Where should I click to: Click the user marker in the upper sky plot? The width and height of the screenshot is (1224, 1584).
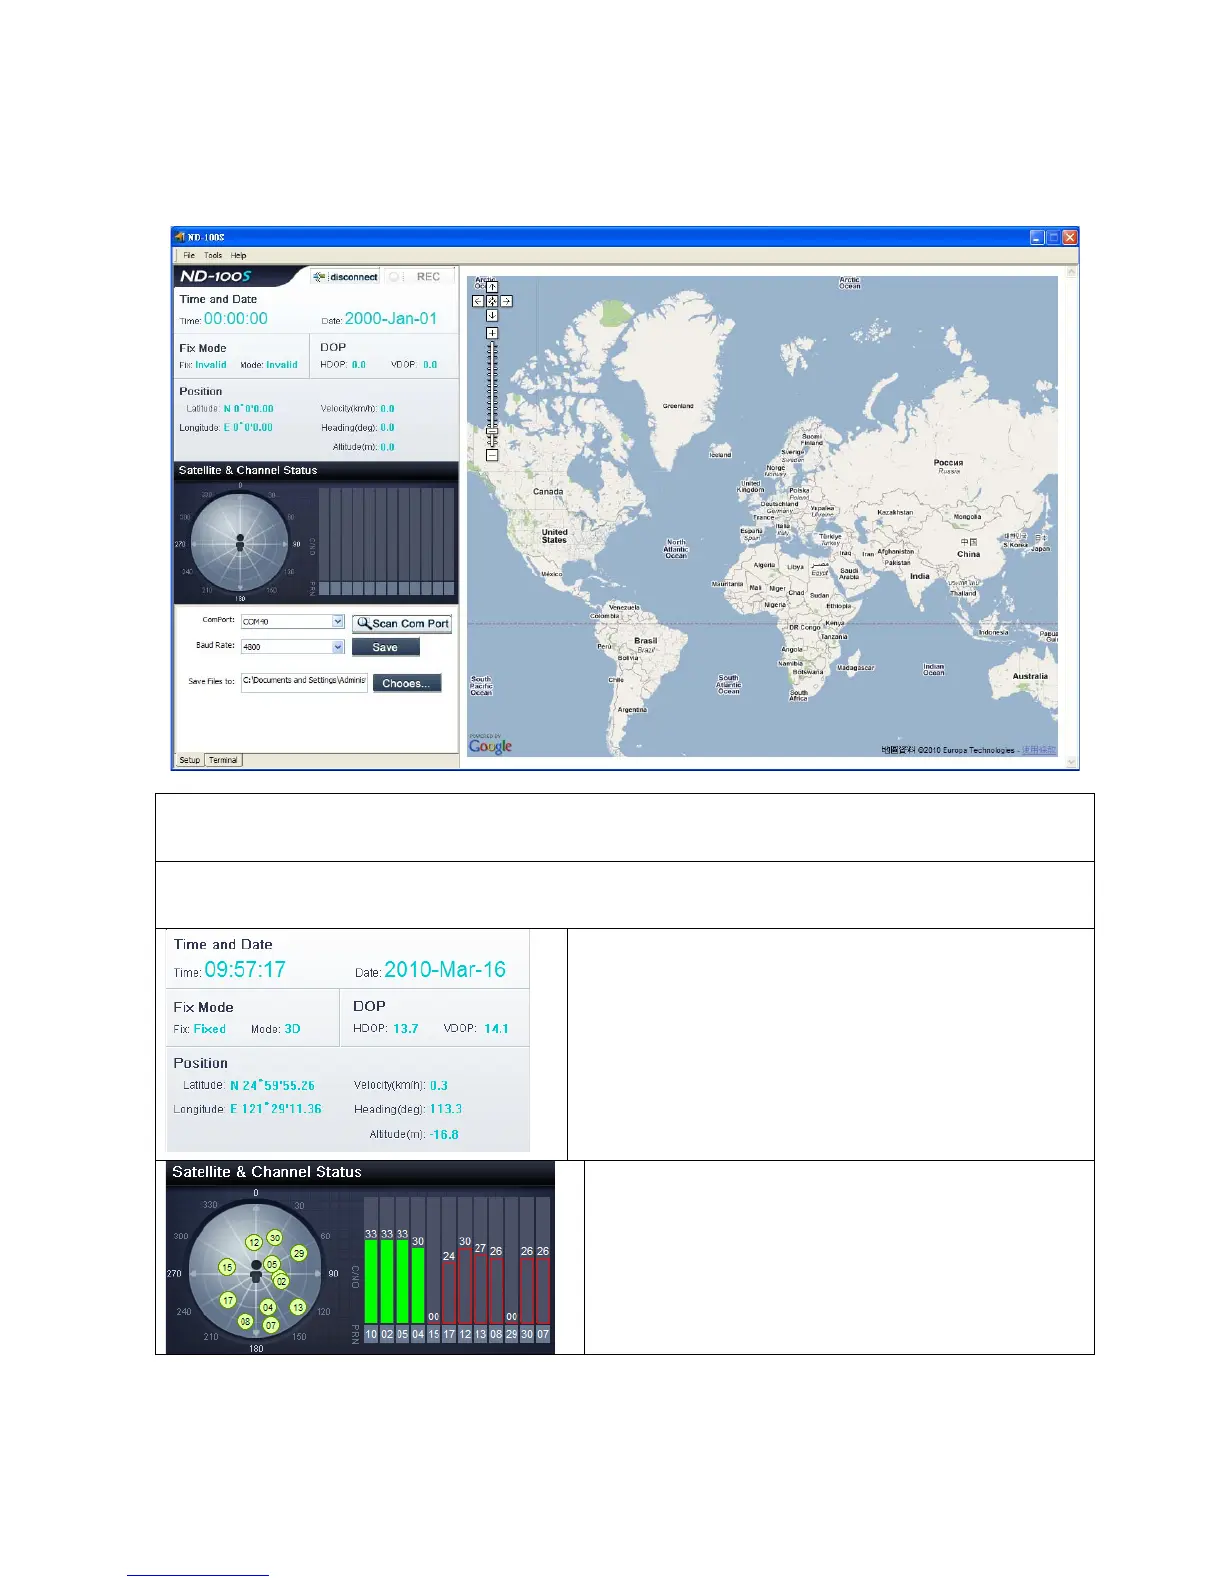240,542
